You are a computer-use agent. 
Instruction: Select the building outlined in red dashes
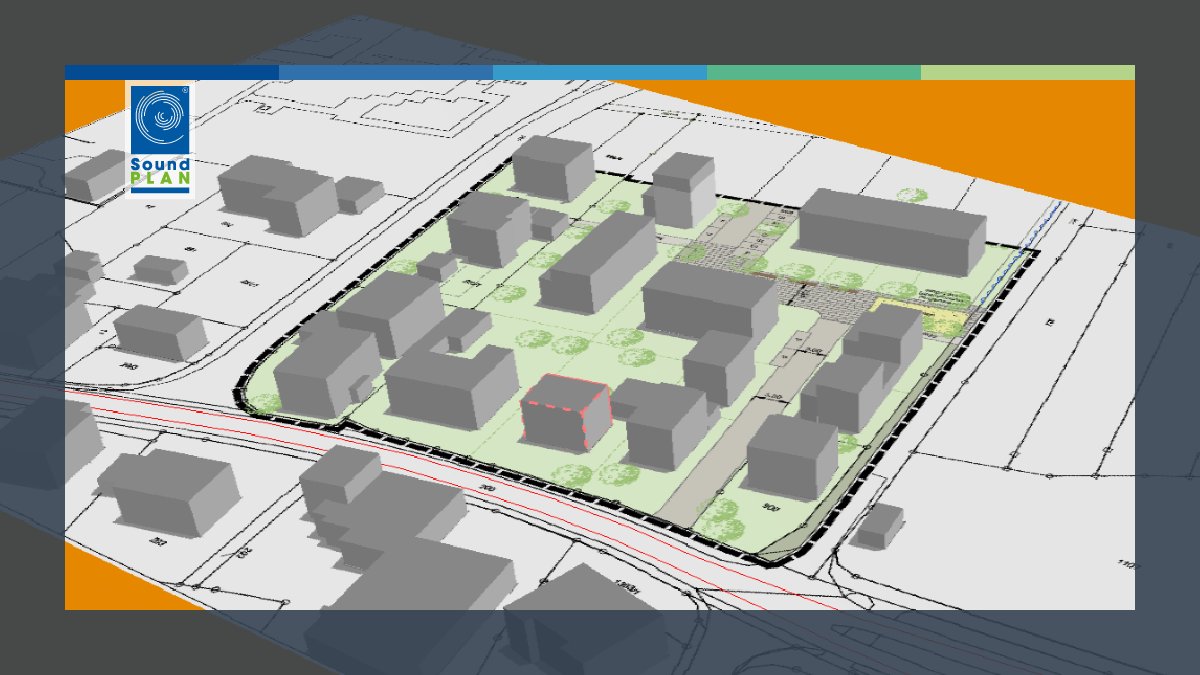[x=565, y=413]
